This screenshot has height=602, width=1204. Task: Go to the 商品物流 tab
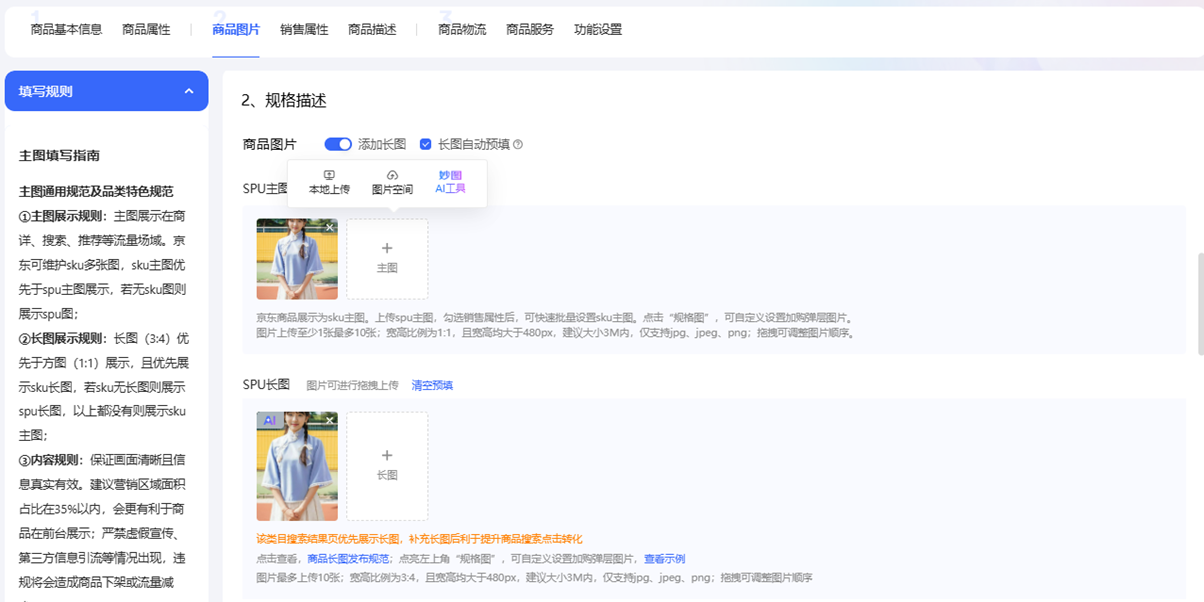click(462, 30)
